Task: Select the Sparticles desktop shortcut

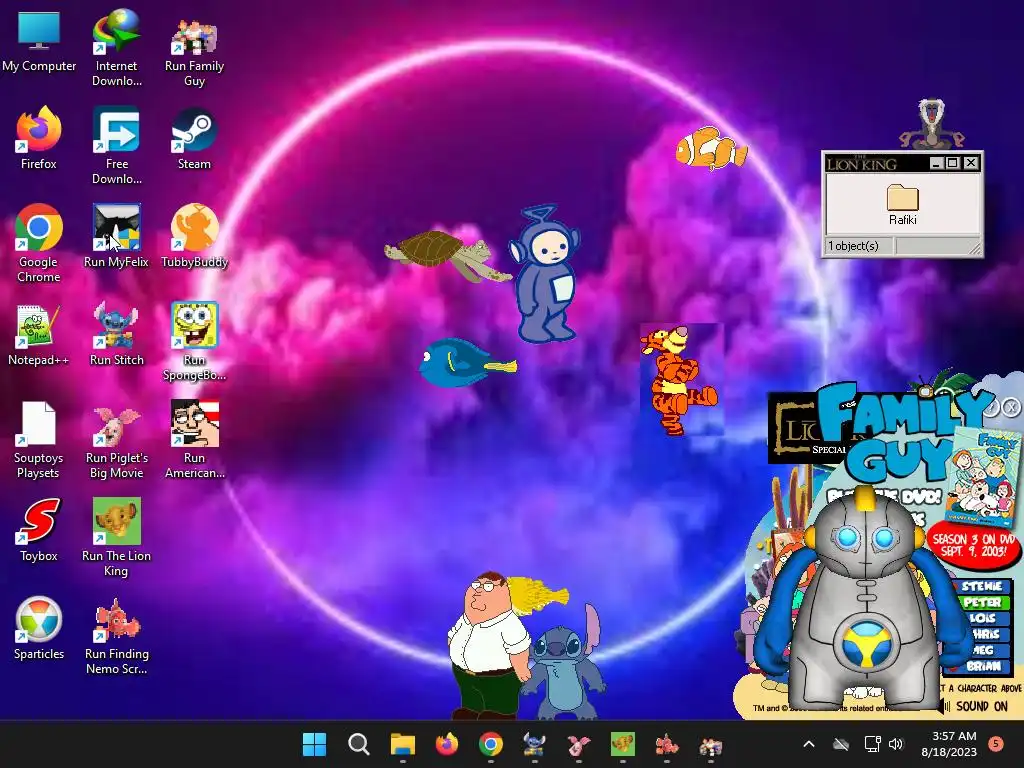Action: [39, 628]
